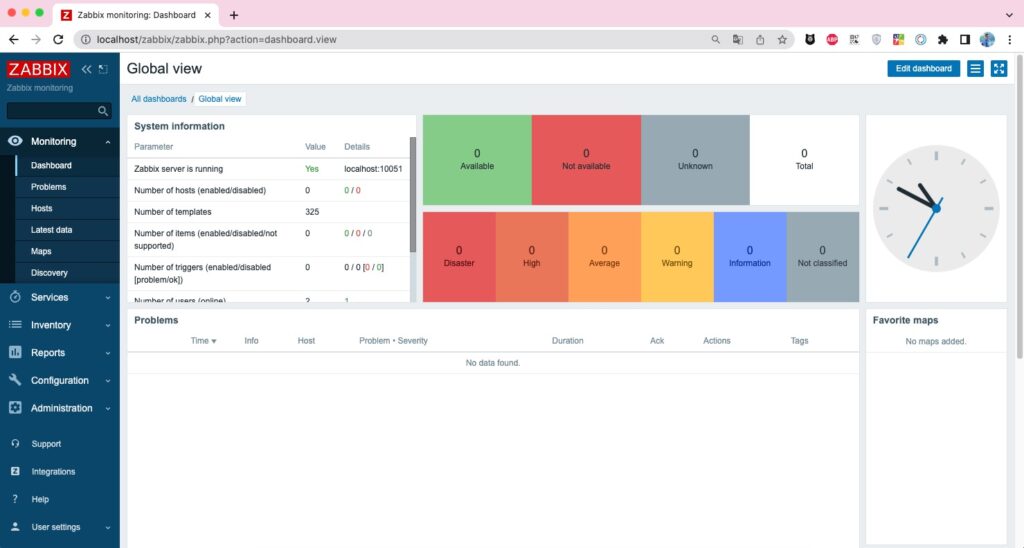Switch to kiosk fullscreen mode icon
The height and width of the screenshot is (548, 1024).
[999, 69]
